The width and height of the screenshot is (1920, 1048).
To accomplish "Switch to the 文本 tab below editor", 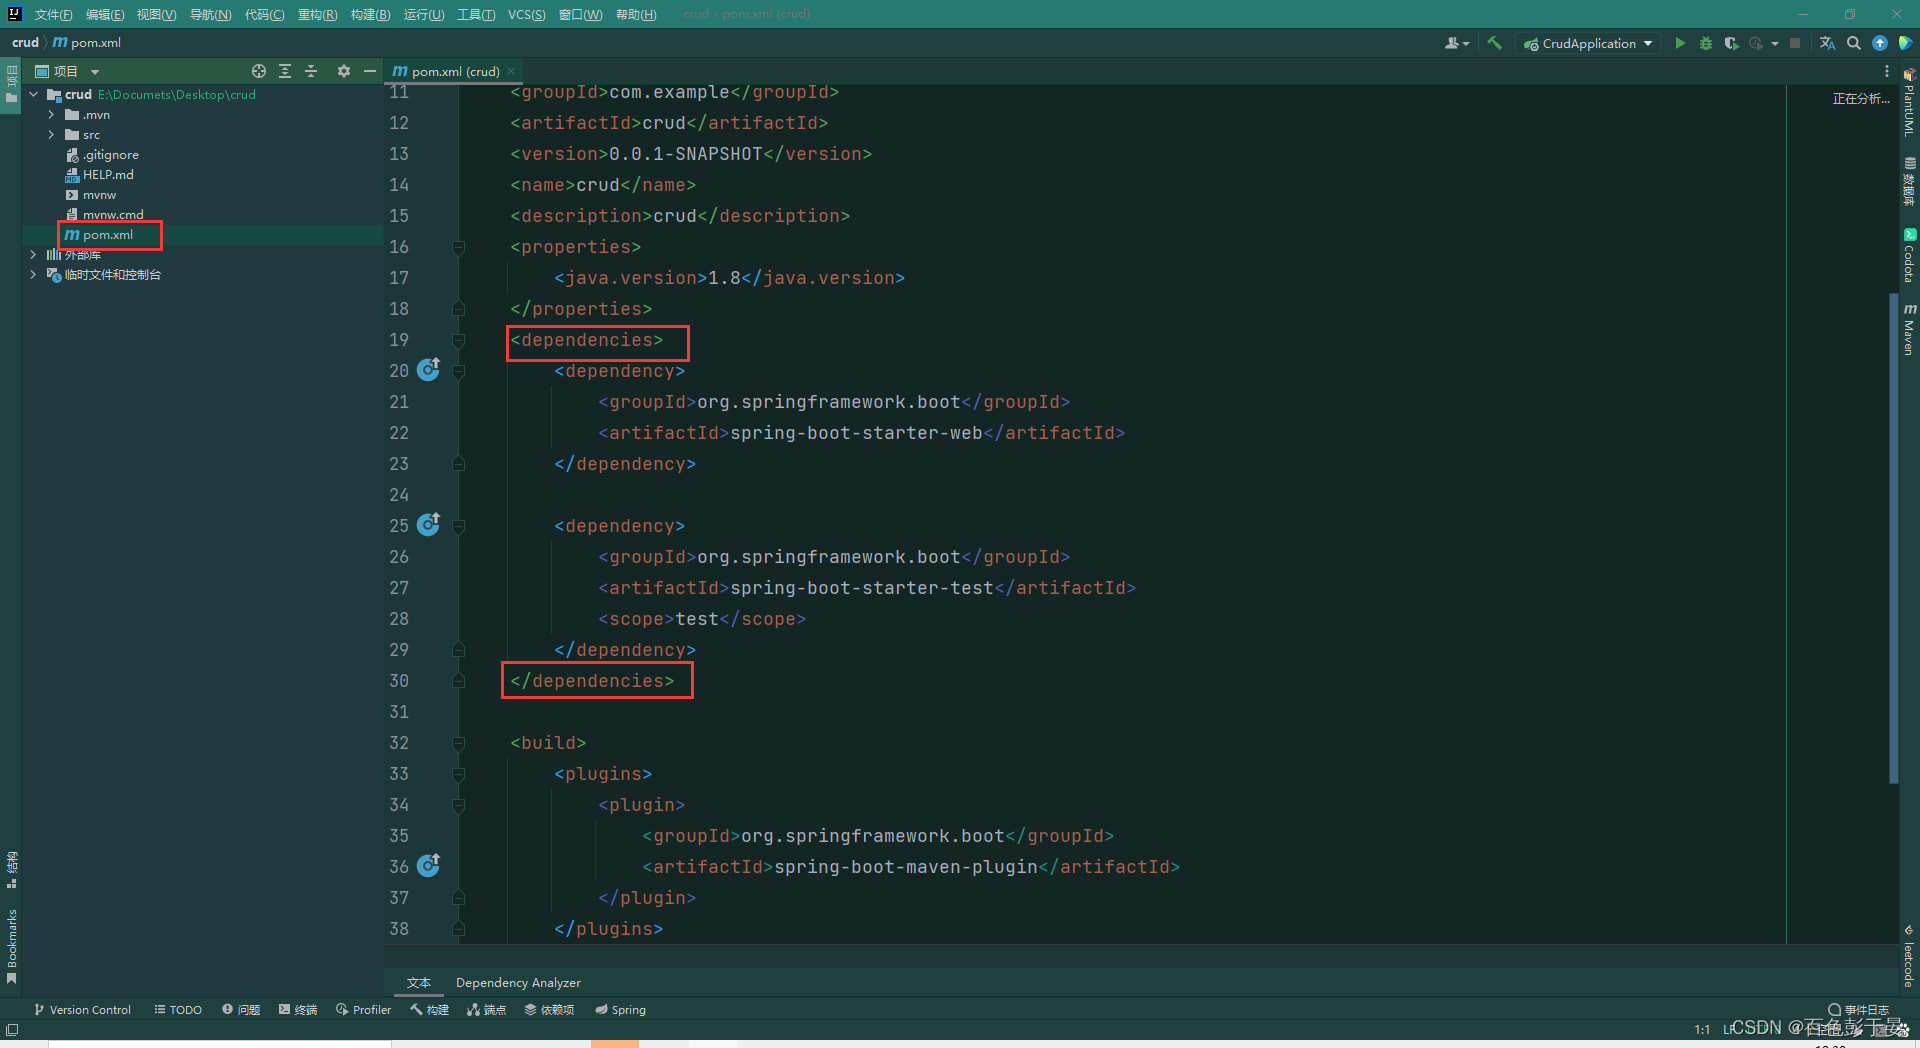I will click(x=419, y=983).
